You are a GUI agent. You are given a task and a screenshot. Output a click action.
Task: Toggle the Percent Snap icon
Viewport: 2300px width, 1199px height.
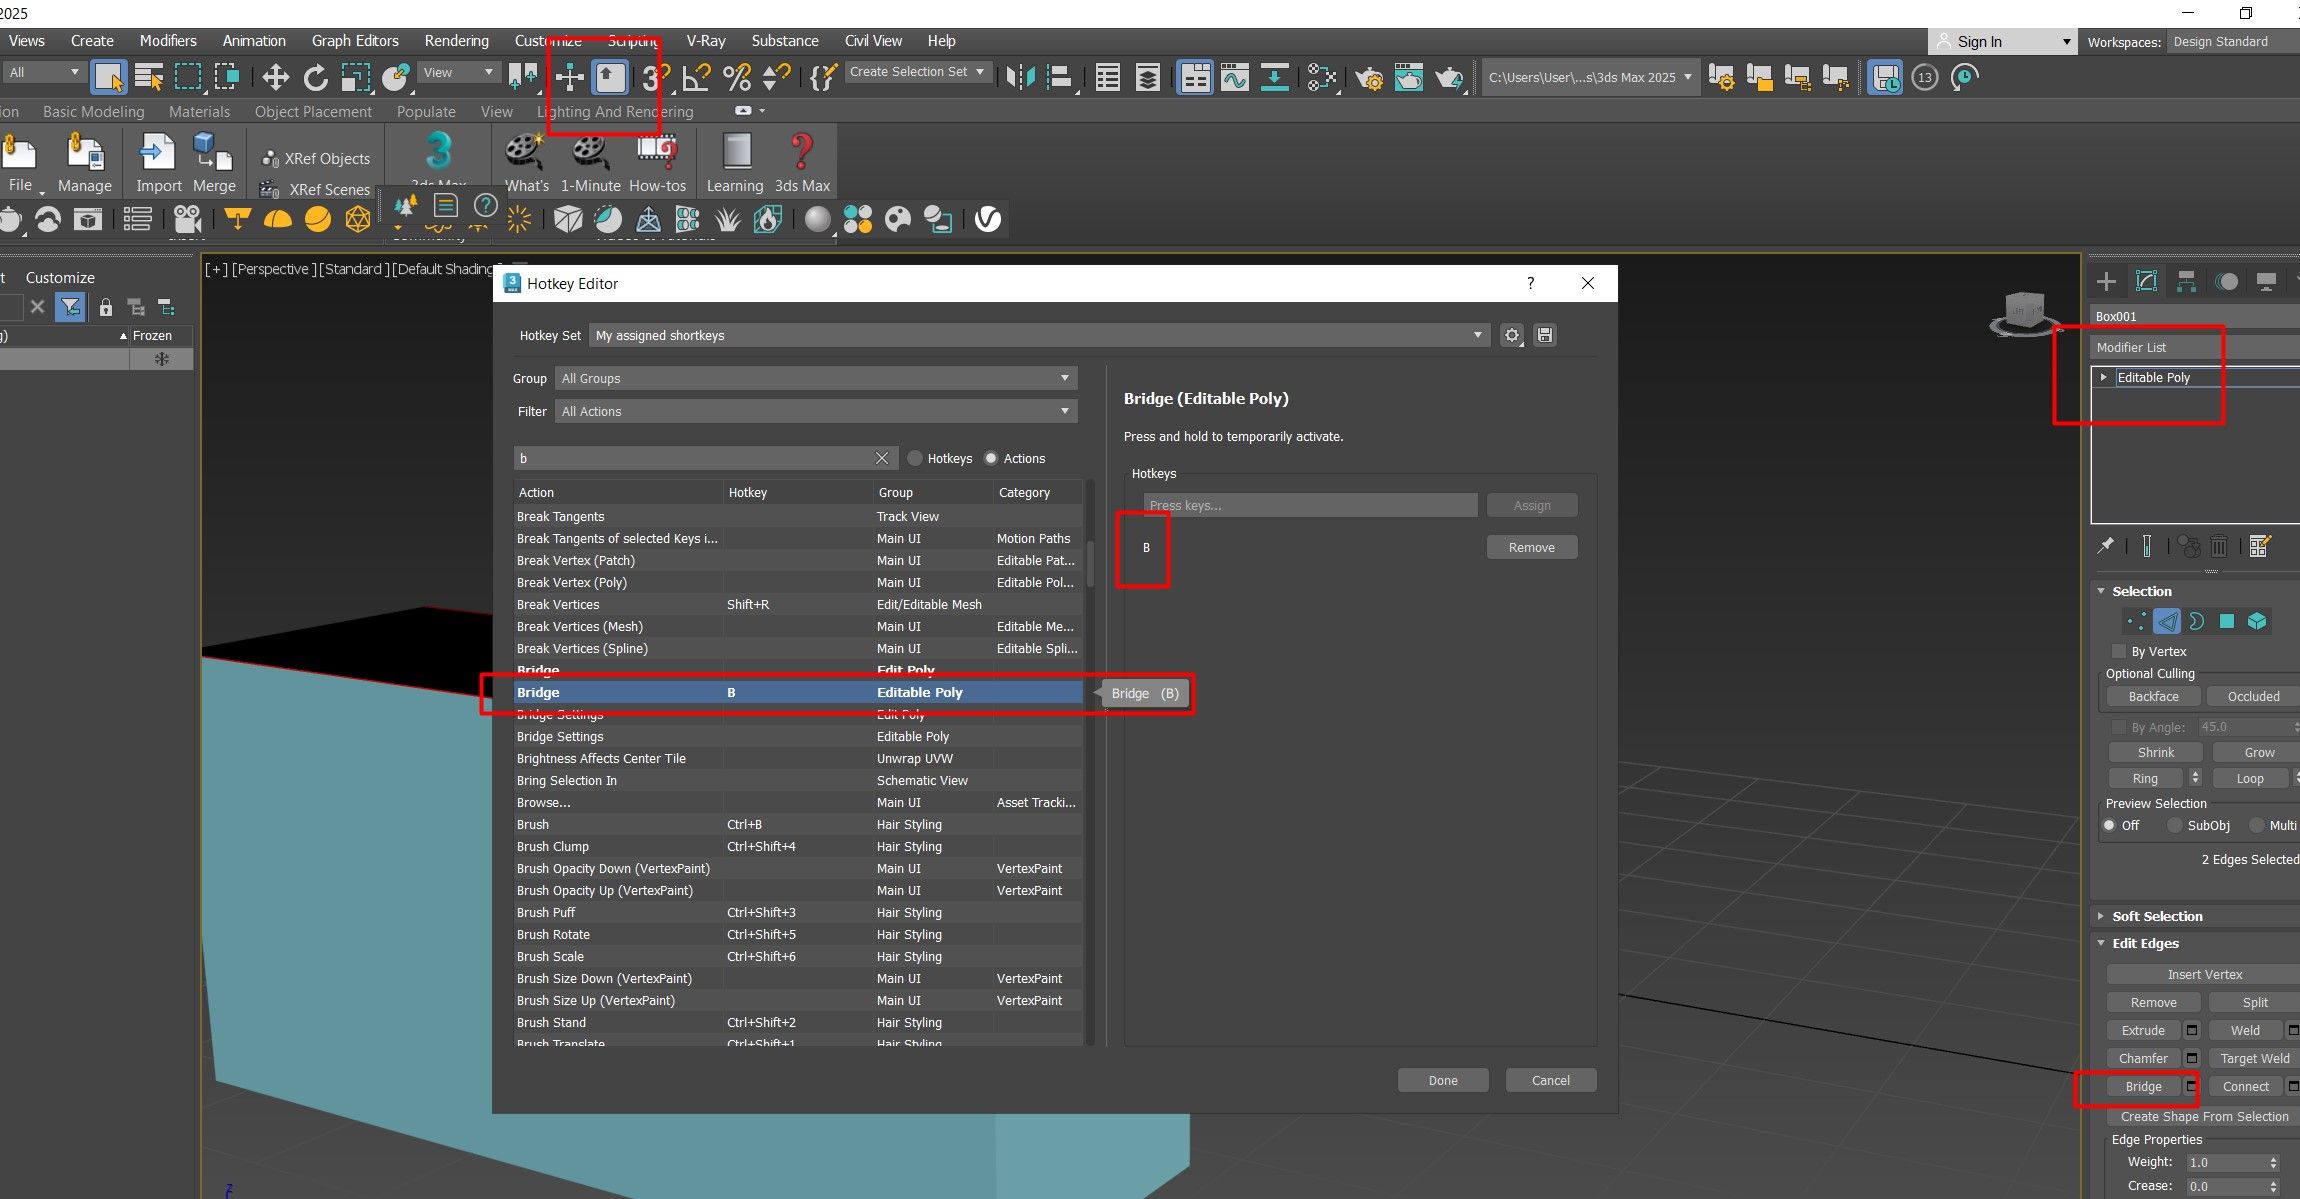click(737, 77)
